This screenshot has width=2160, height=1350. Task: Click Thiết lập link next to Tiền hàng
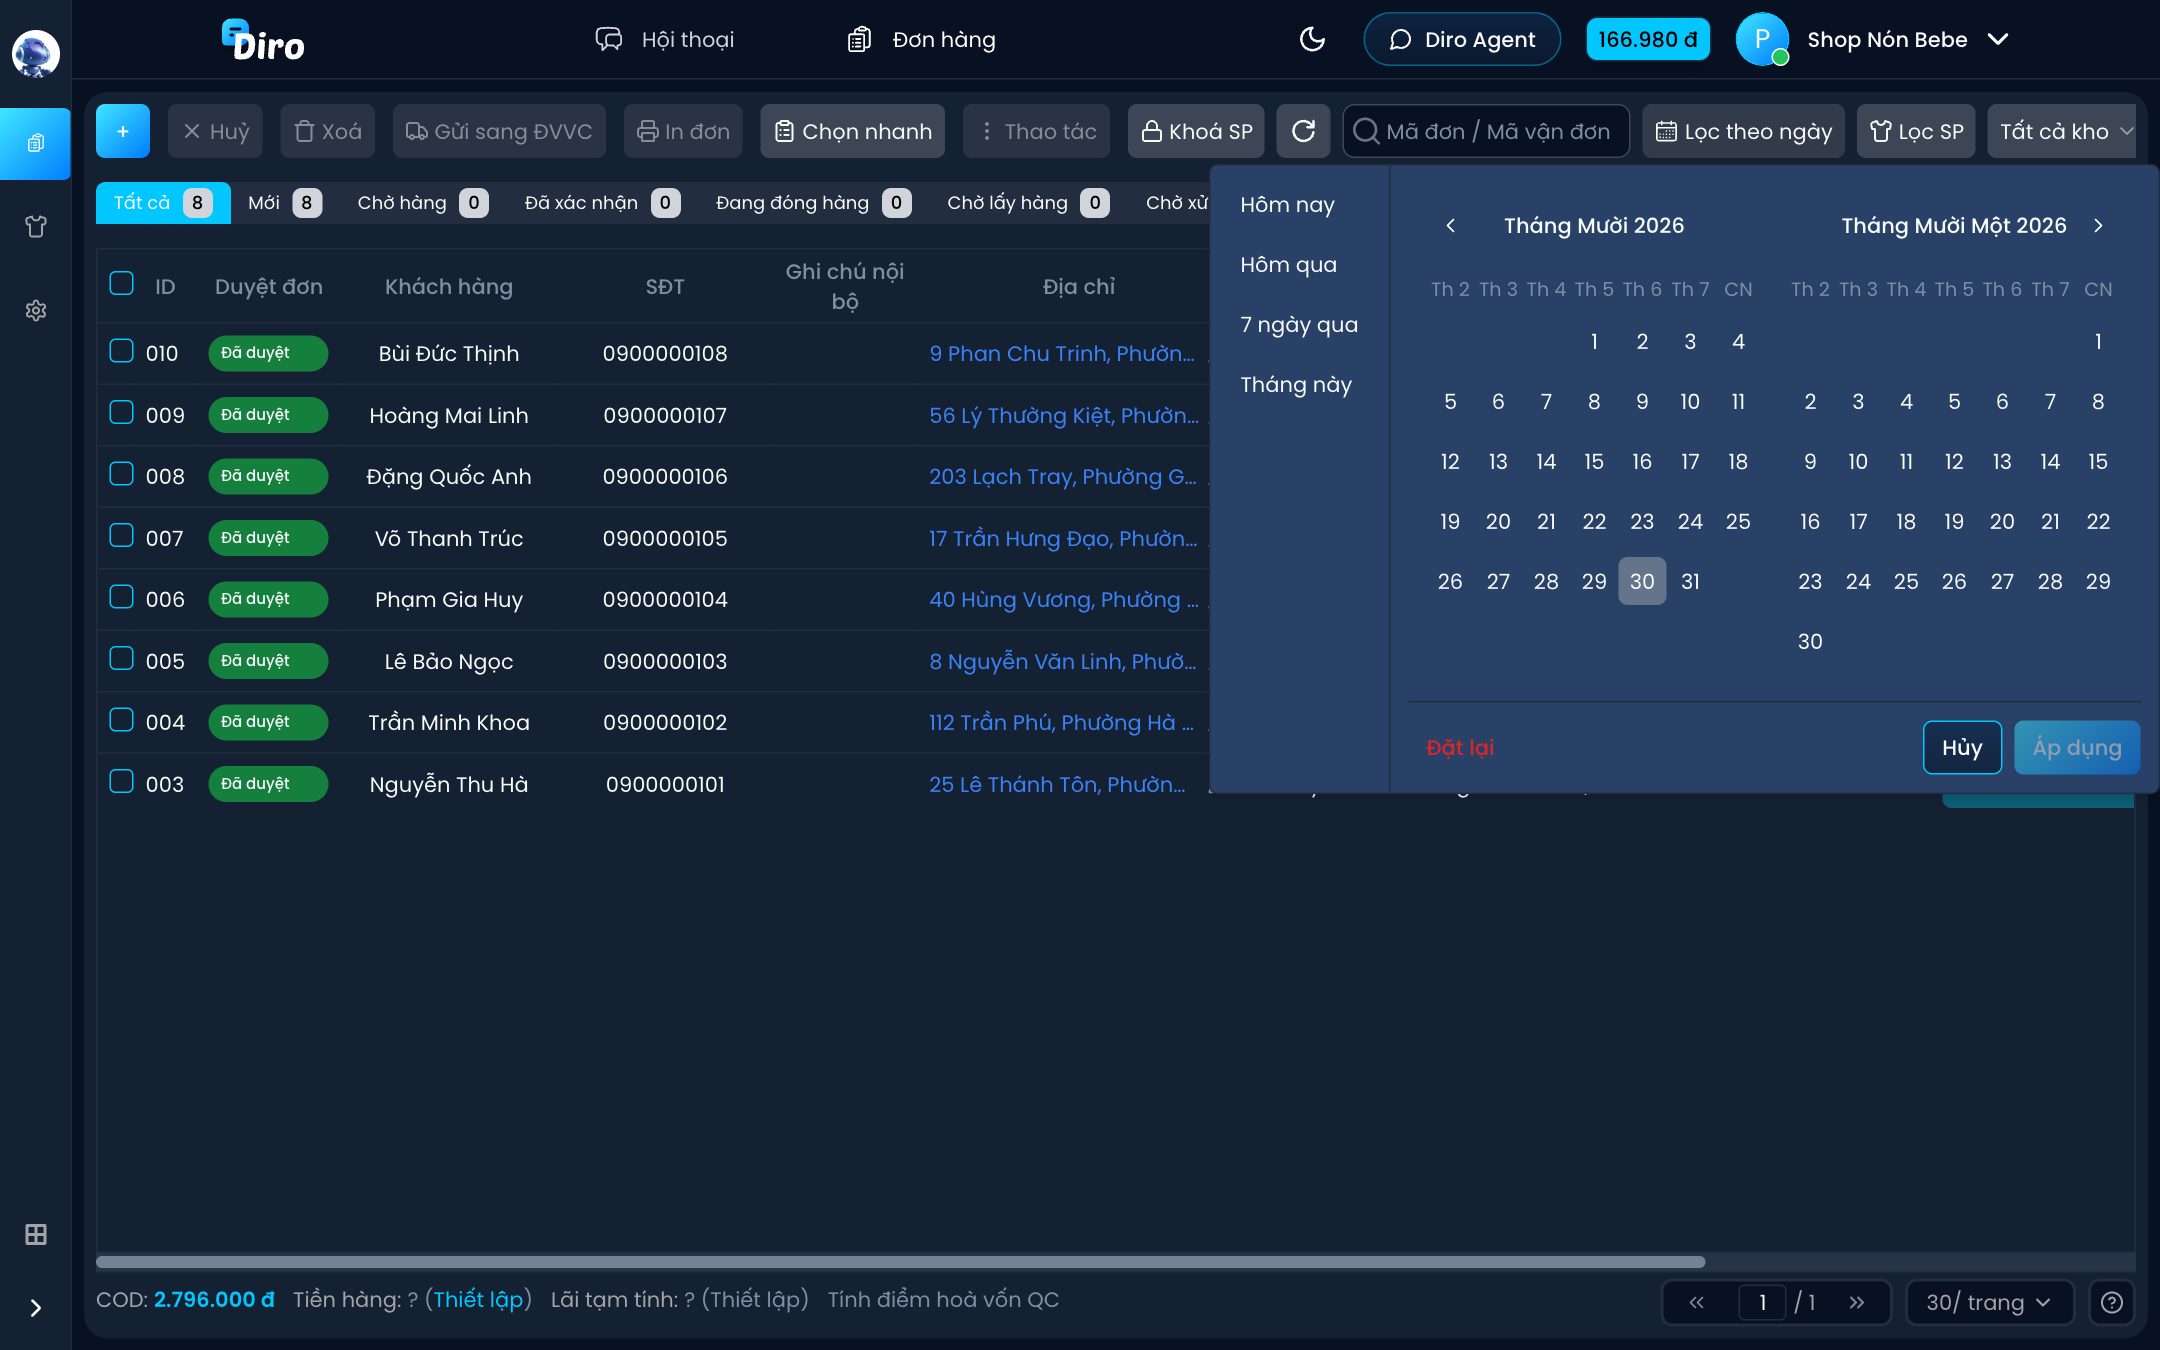[x=478, y=1299]
